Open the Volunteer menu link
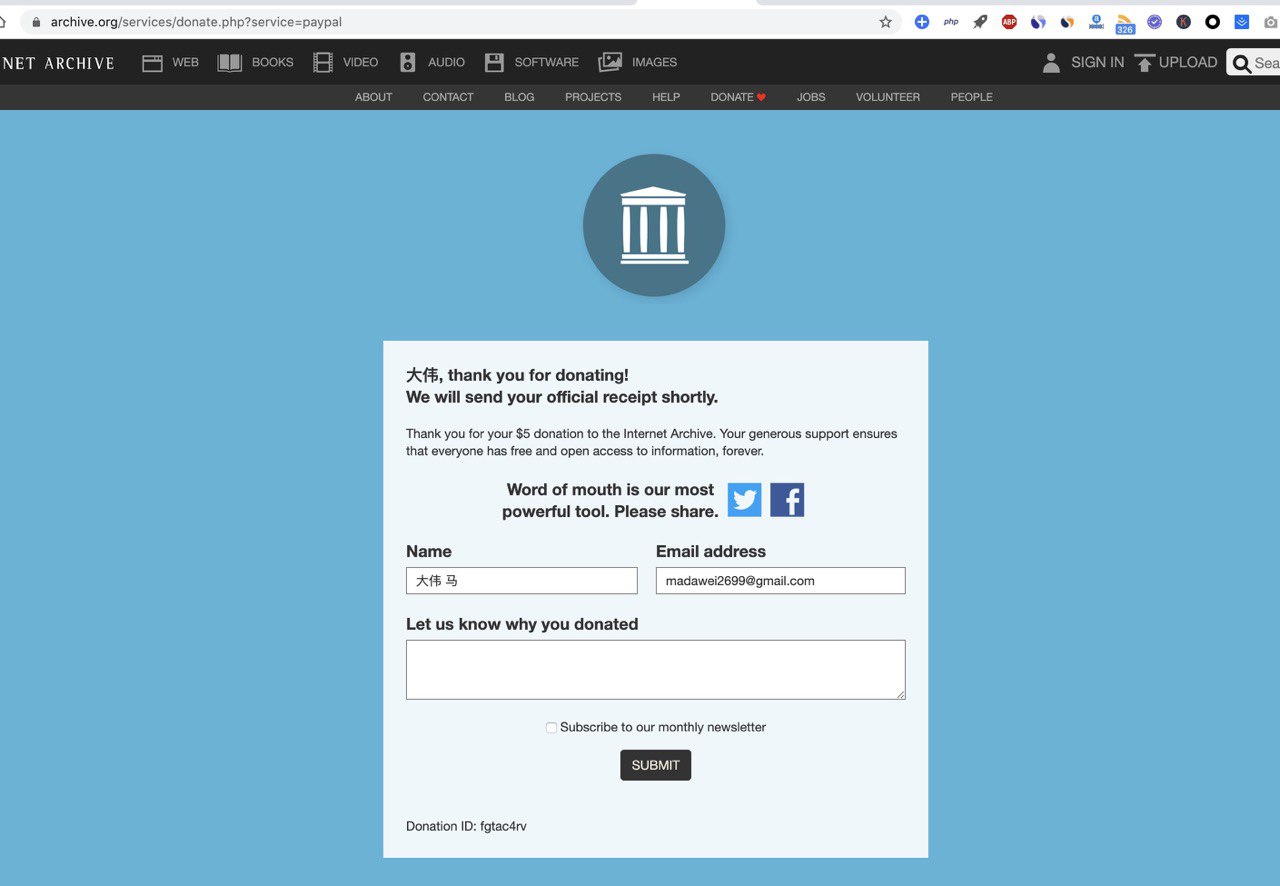 (x=887, y=97)
